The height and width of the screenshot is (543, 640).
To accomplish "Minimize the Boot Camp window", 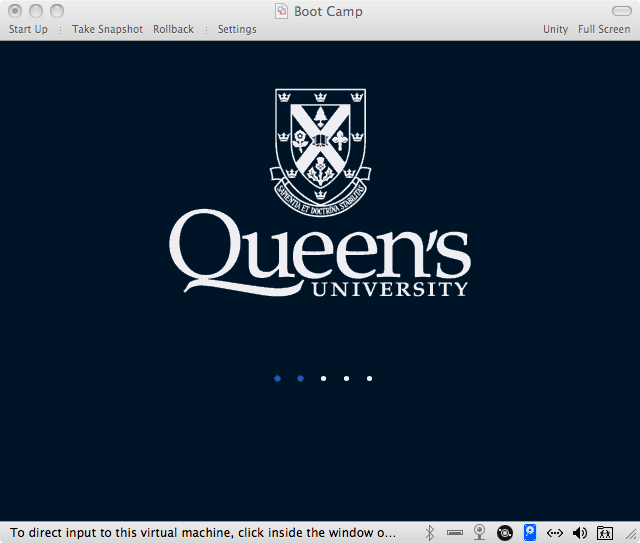I will (36, 11).
